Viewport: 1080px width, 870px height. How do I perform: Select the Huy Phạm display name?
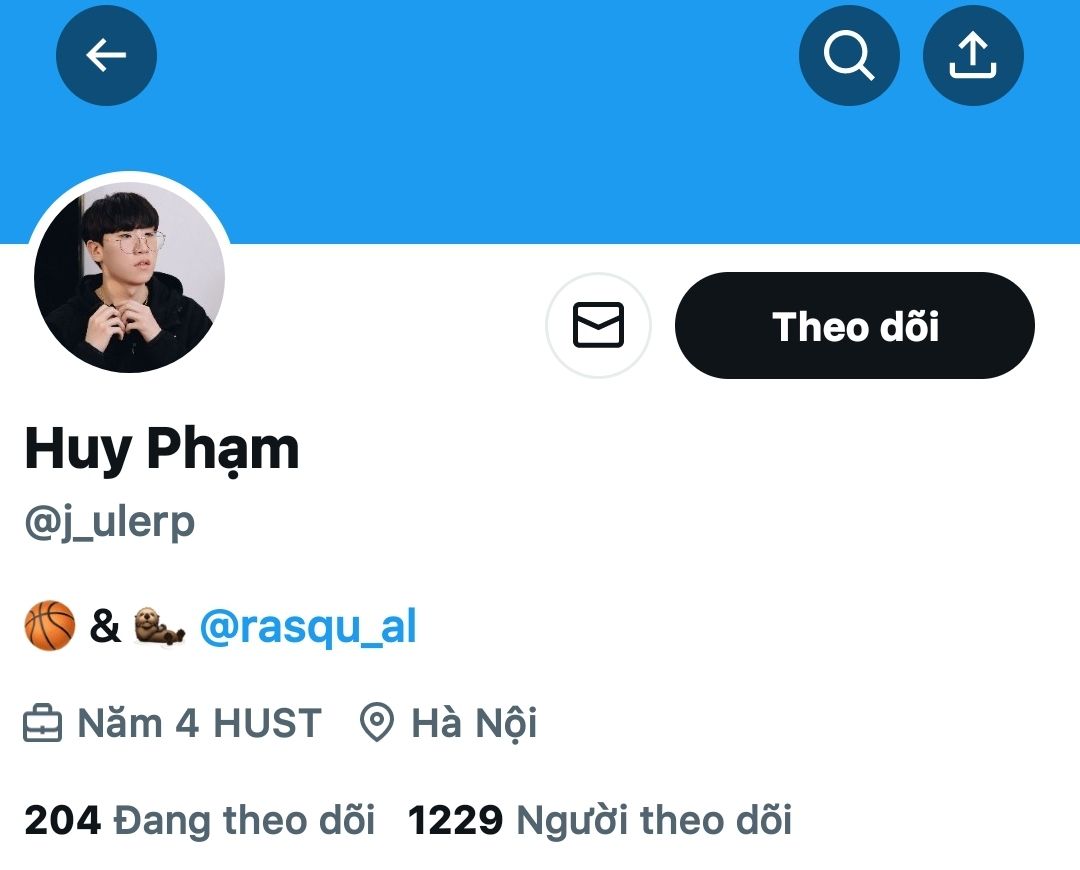point(162,449)
